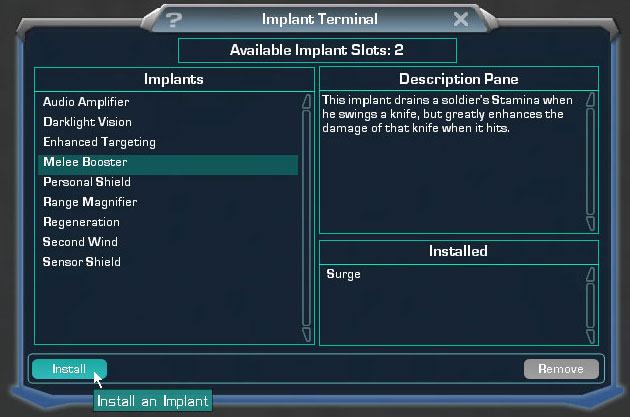Click Description Pane scroll up arrow
630x417 pixels.
click(x=590, y=100)
